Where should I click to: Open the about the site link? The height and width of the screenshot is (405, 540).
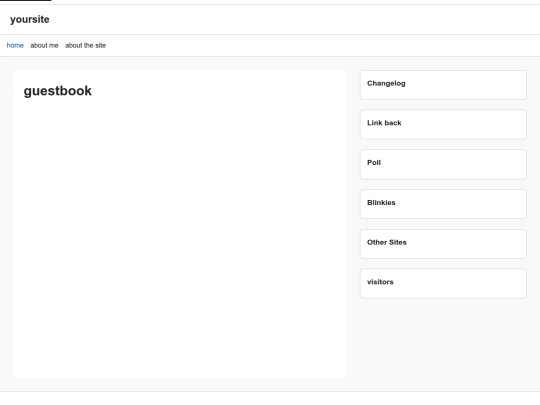tap(85, 45)
